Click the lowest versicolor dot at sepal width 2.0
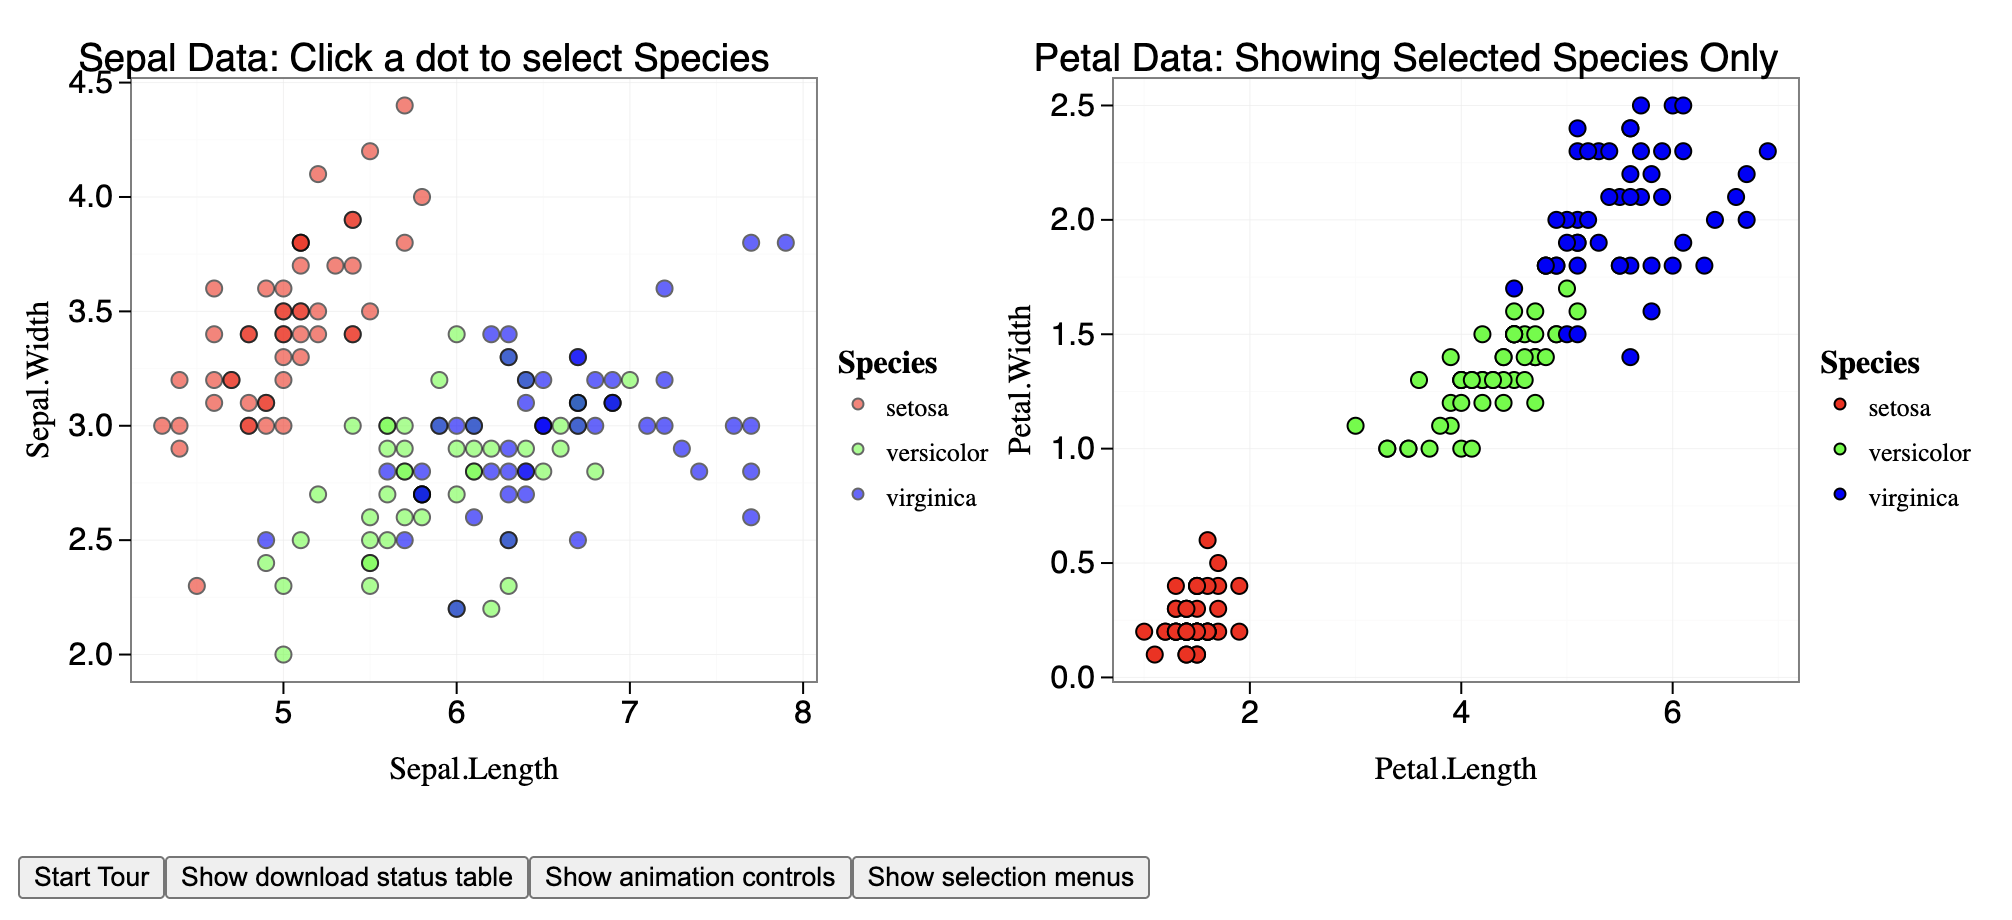 (283, 654)
